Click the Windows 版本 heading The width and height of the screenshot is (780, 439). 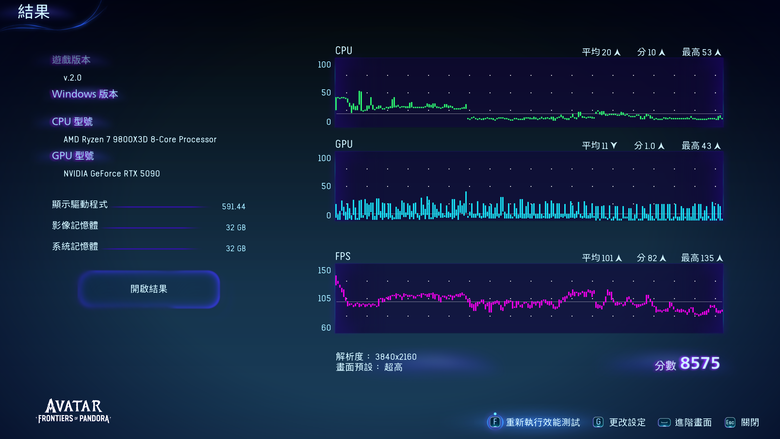click(x=85, y=94)
